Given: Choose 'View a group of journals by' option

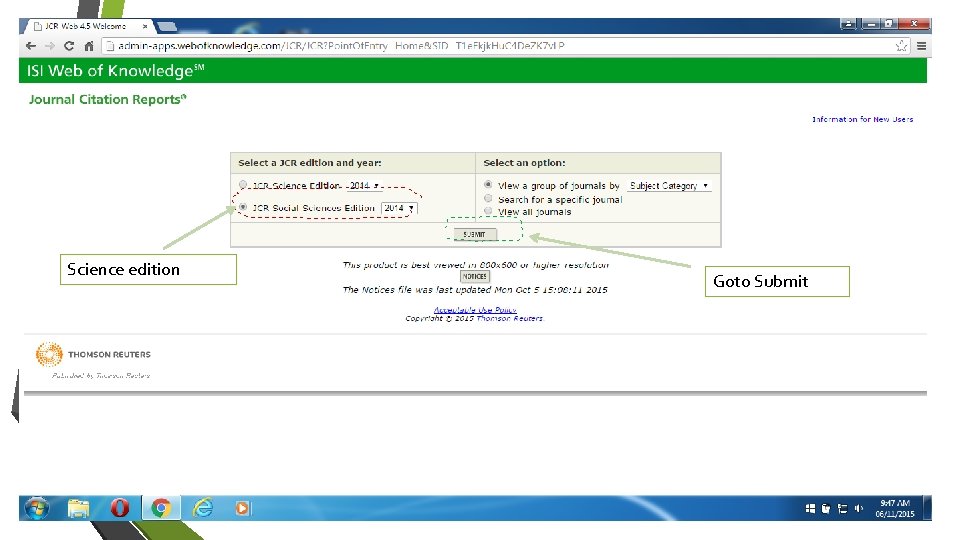Looking at the screenshot, I should (488, 184).
